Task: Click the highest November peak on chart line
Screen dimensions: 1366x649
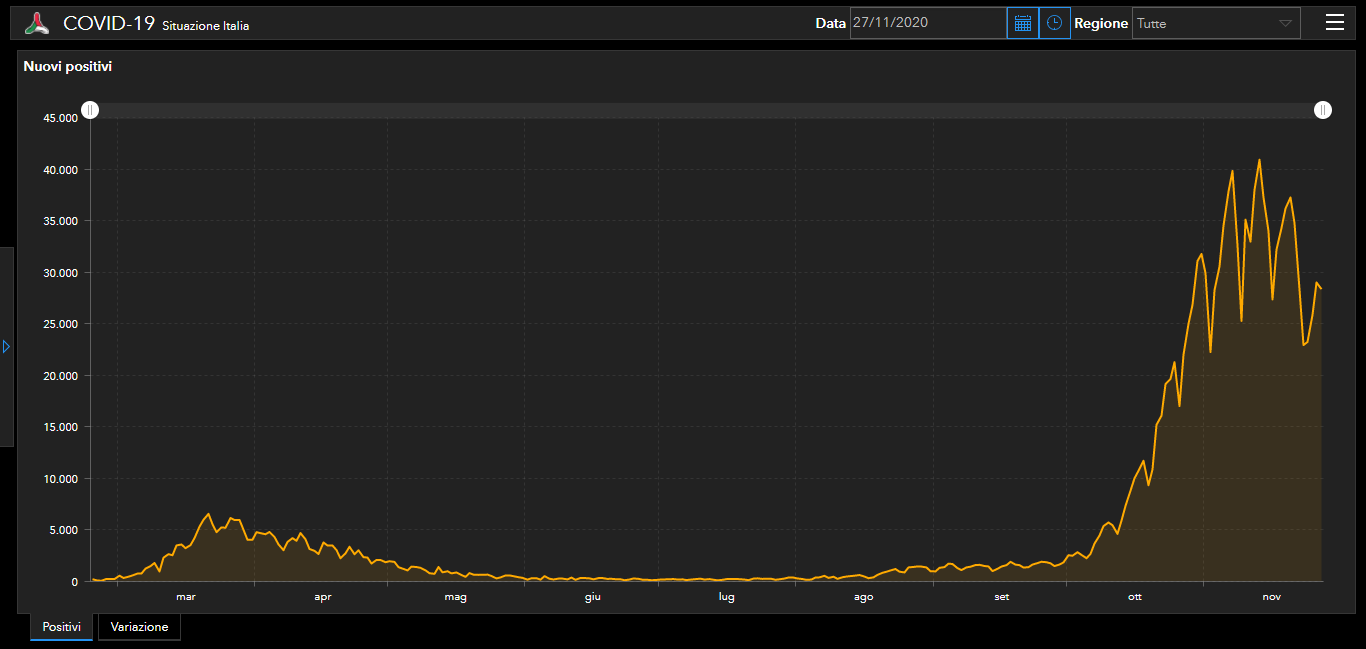Action: tap(1259, 160)
